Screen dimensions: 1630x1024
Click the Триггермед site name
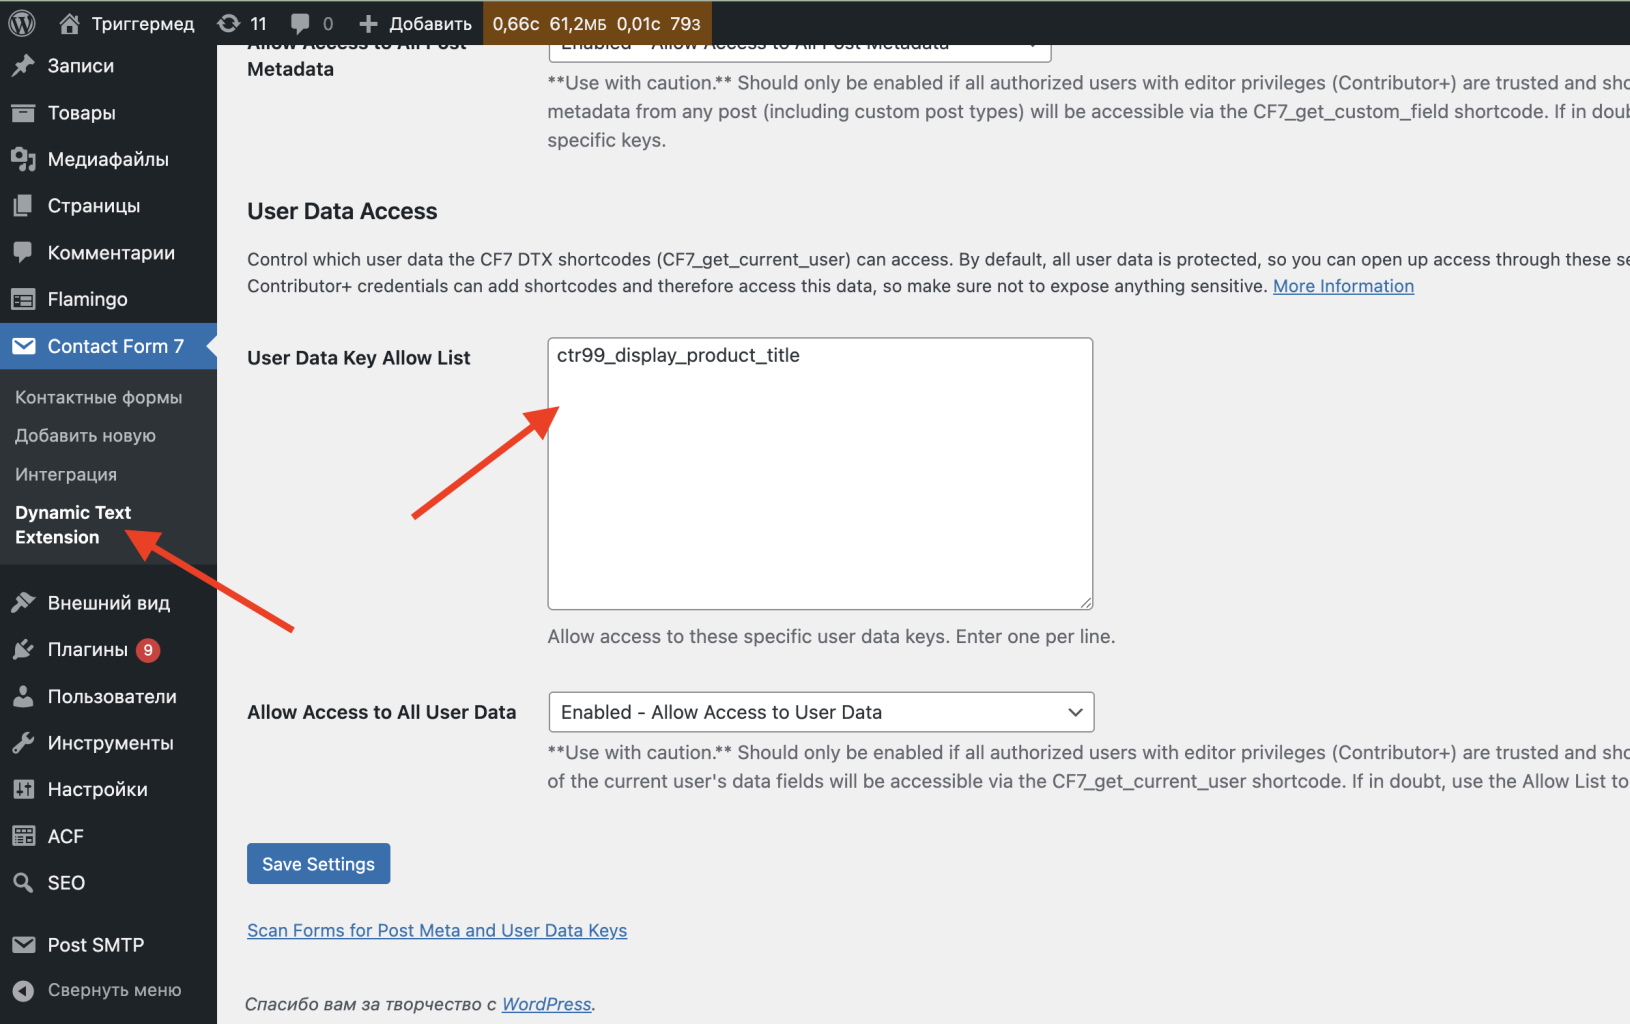[143, 23]
